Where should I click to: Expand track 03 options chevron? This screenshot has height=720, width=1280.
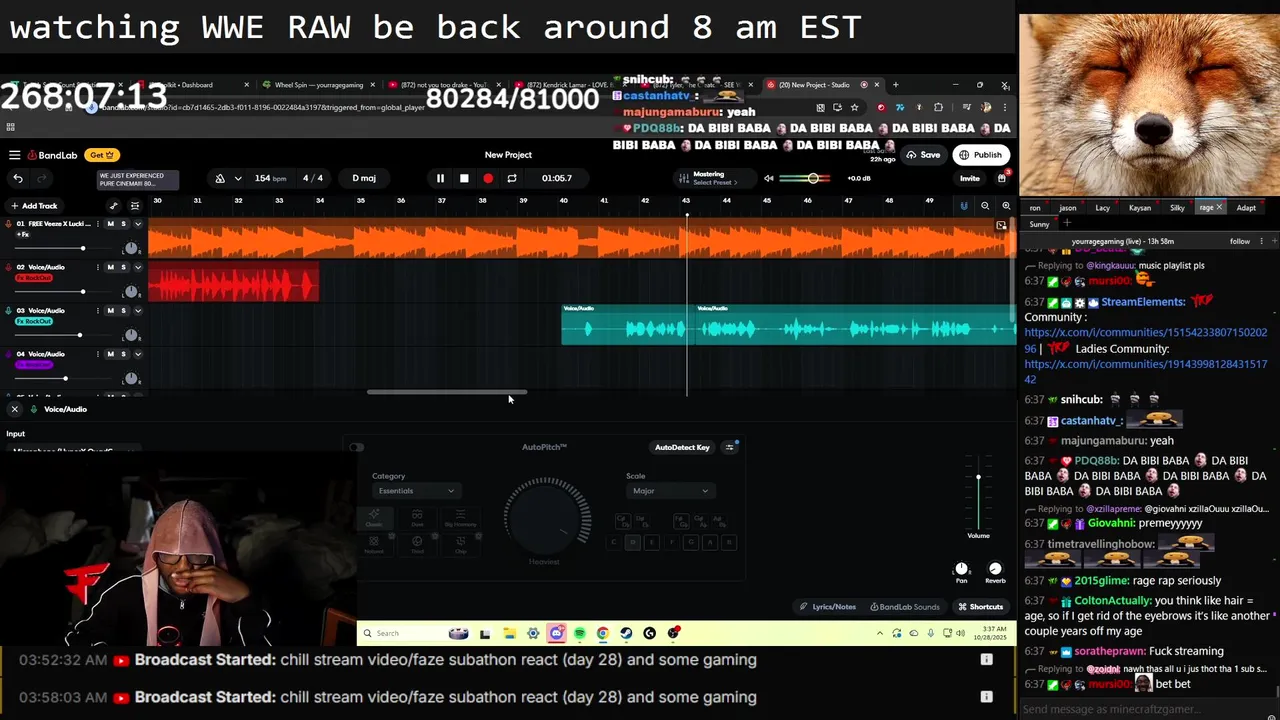[x=138, y=310]
